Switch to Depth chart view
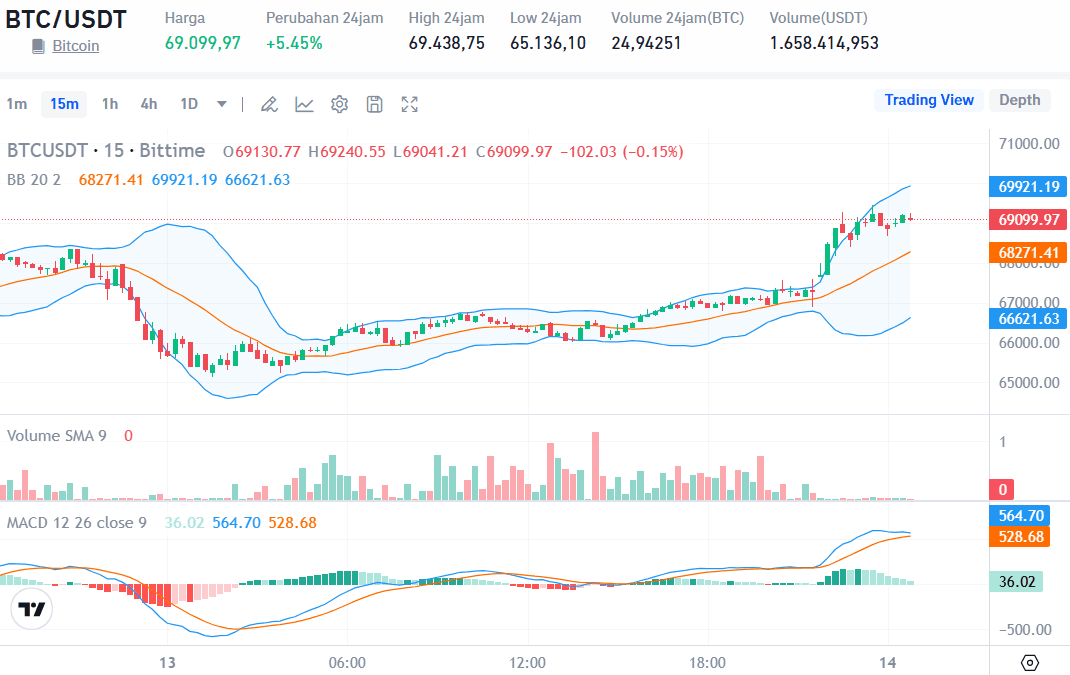This screenshot has width=1070, height=675. click(x=1019, y=100)
